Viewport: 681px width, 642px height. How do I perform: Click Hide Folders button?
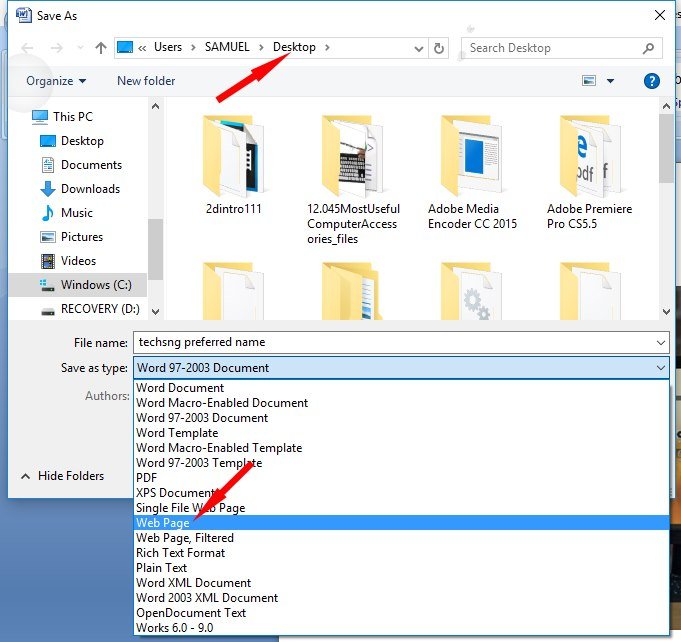pos(70,476)
